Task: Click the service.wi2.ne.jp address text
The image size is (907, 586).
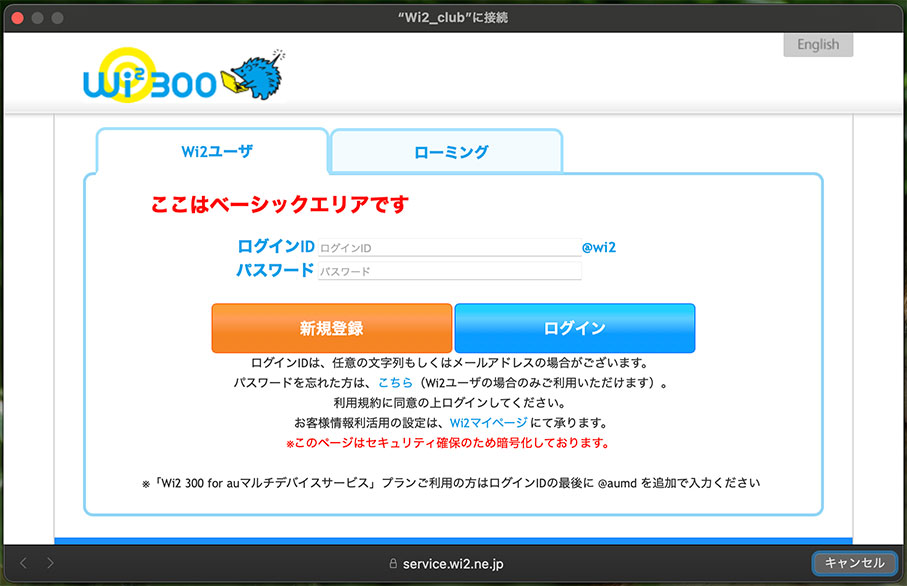Action: [453, 563]
